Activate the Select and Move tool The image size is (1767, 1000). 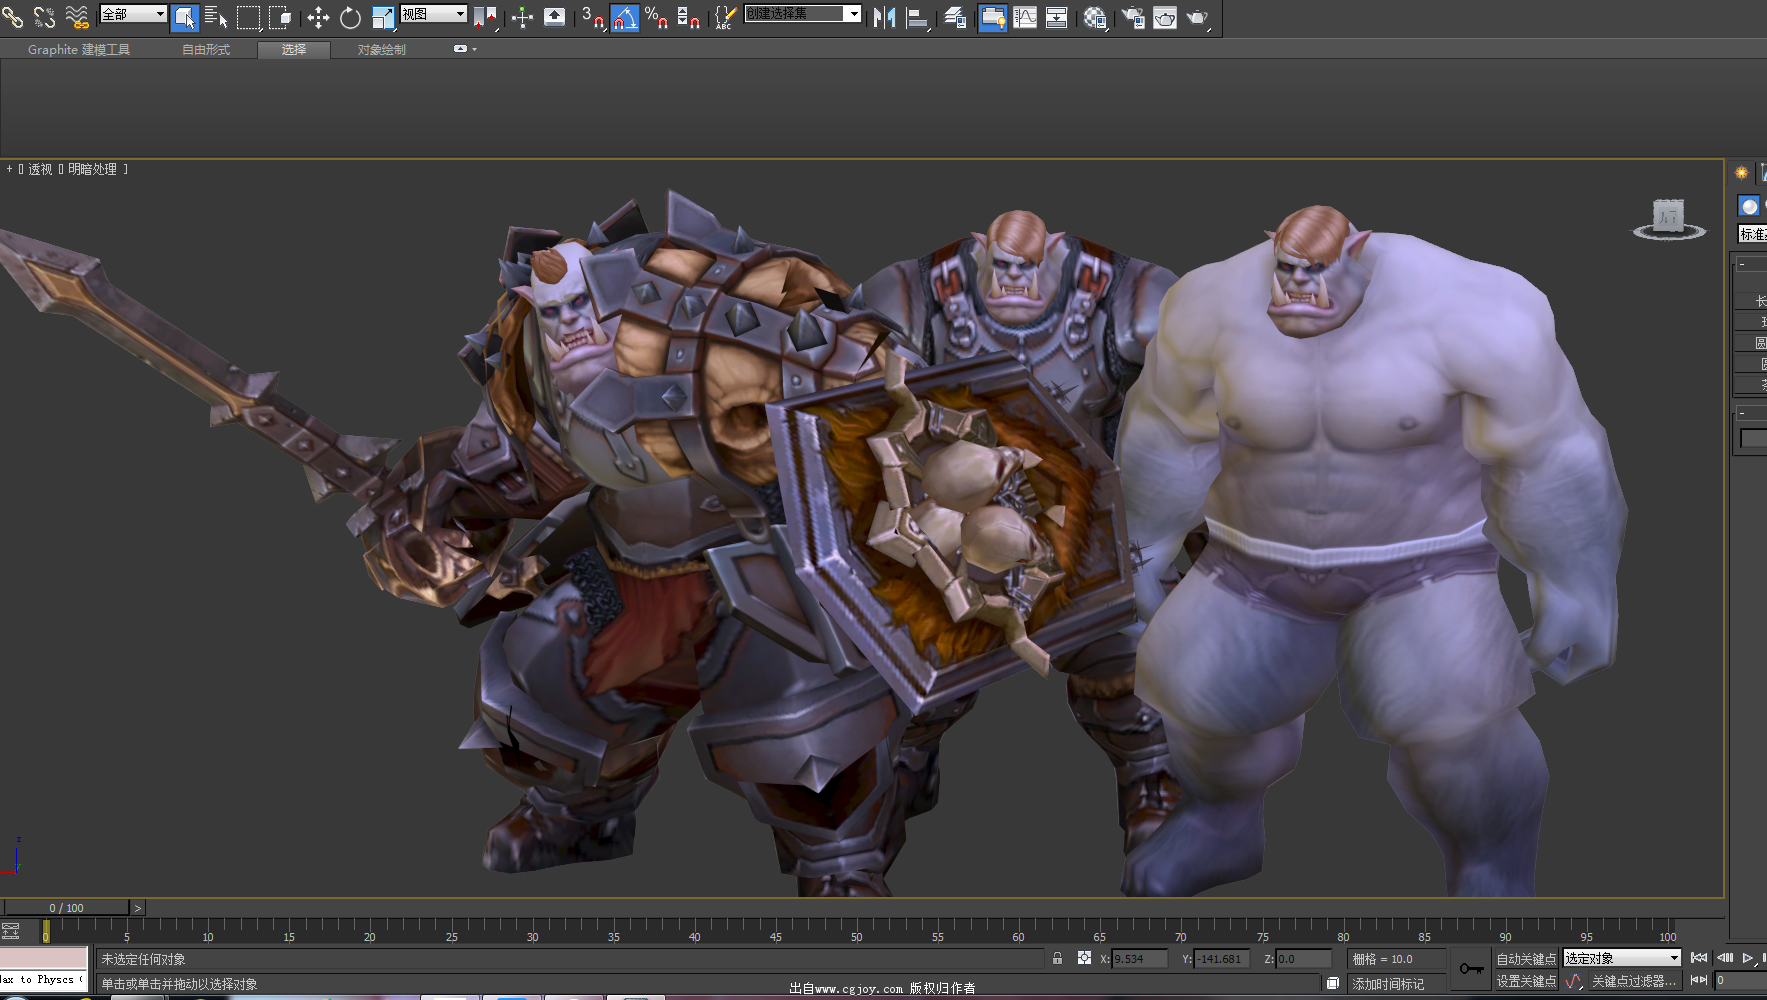tap(318, 16)
